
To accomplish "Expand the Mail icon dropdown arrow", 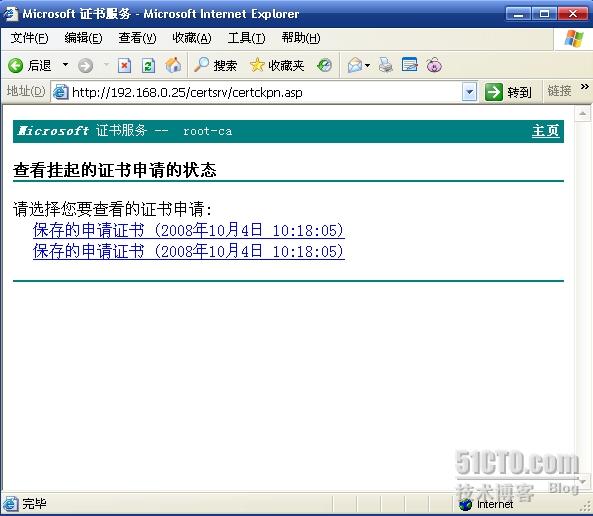I will 367,66.
